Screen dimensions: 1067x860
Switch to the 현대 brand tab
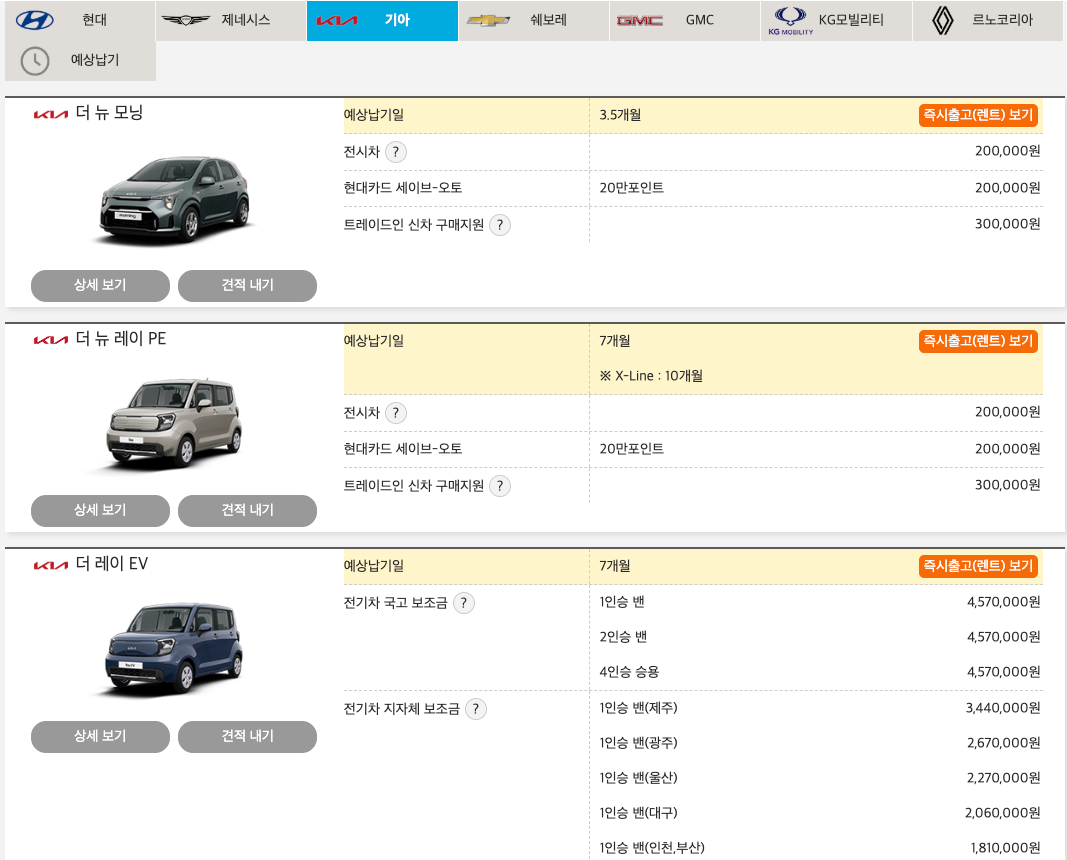(80, 20)
